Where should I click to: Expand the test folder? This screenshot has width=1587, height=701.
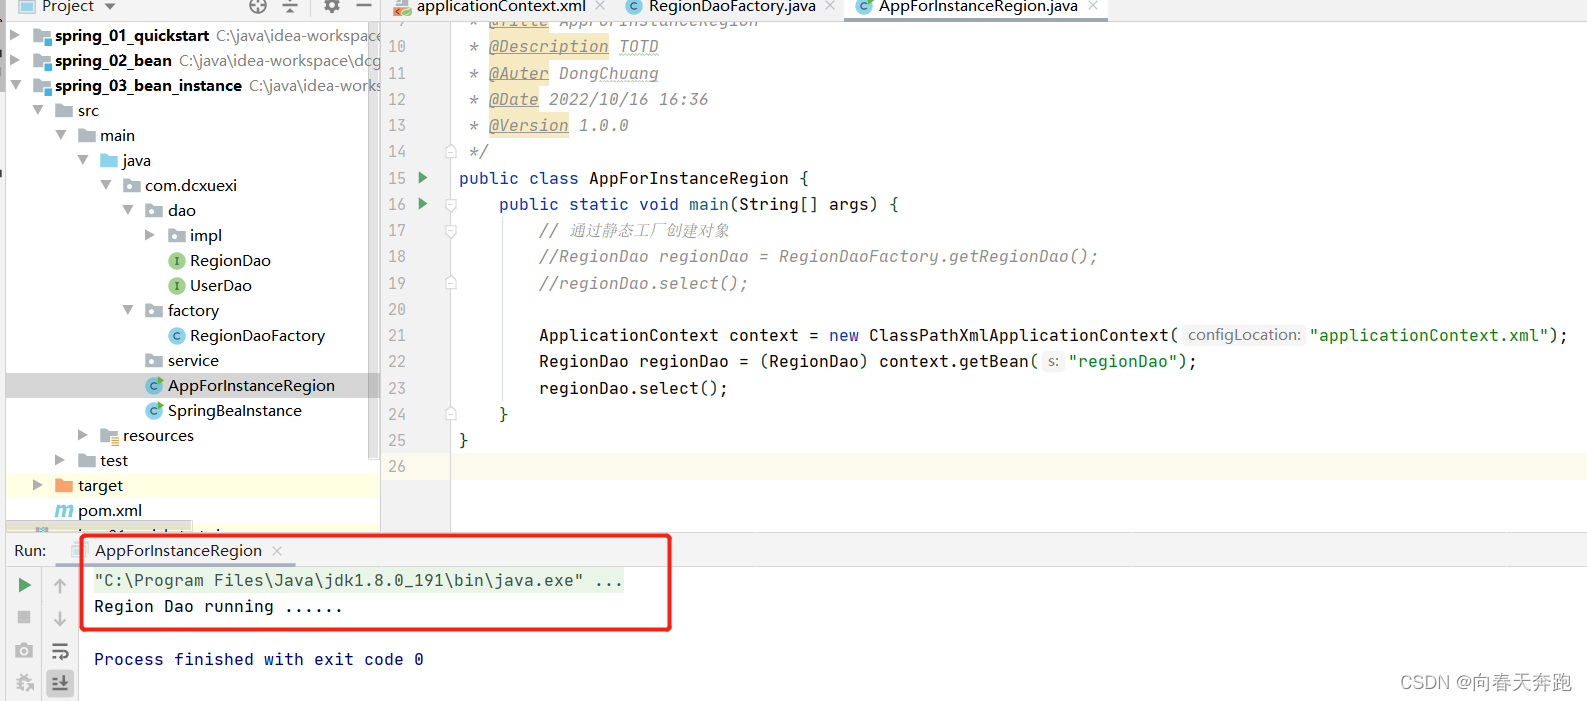[x=60, y=460]
